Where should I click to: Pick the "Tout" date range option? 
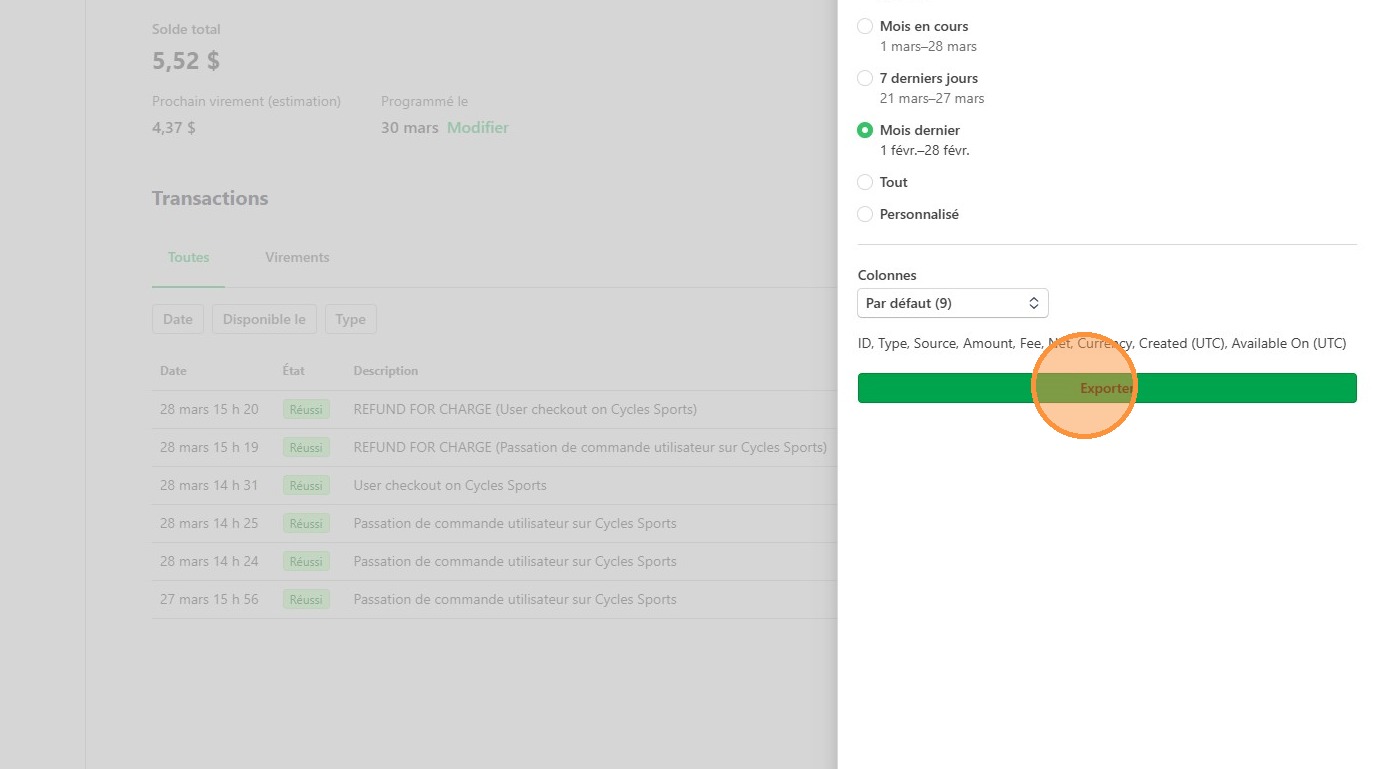coord(865,182)
